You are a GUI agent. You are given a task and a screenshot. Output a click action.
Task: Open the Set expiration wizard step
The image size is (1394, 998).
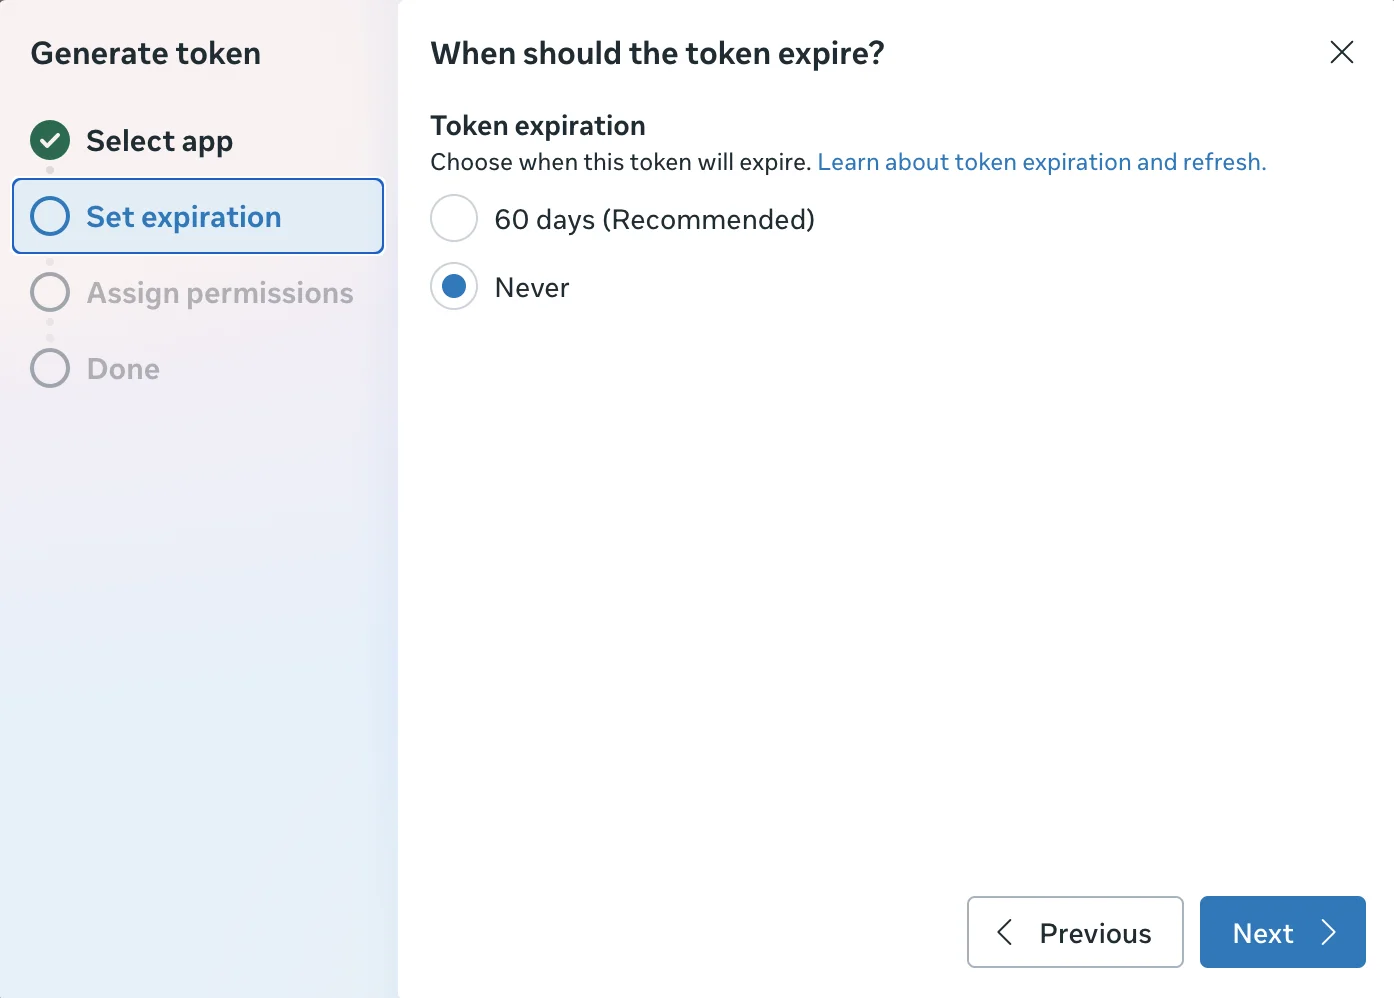184,216
